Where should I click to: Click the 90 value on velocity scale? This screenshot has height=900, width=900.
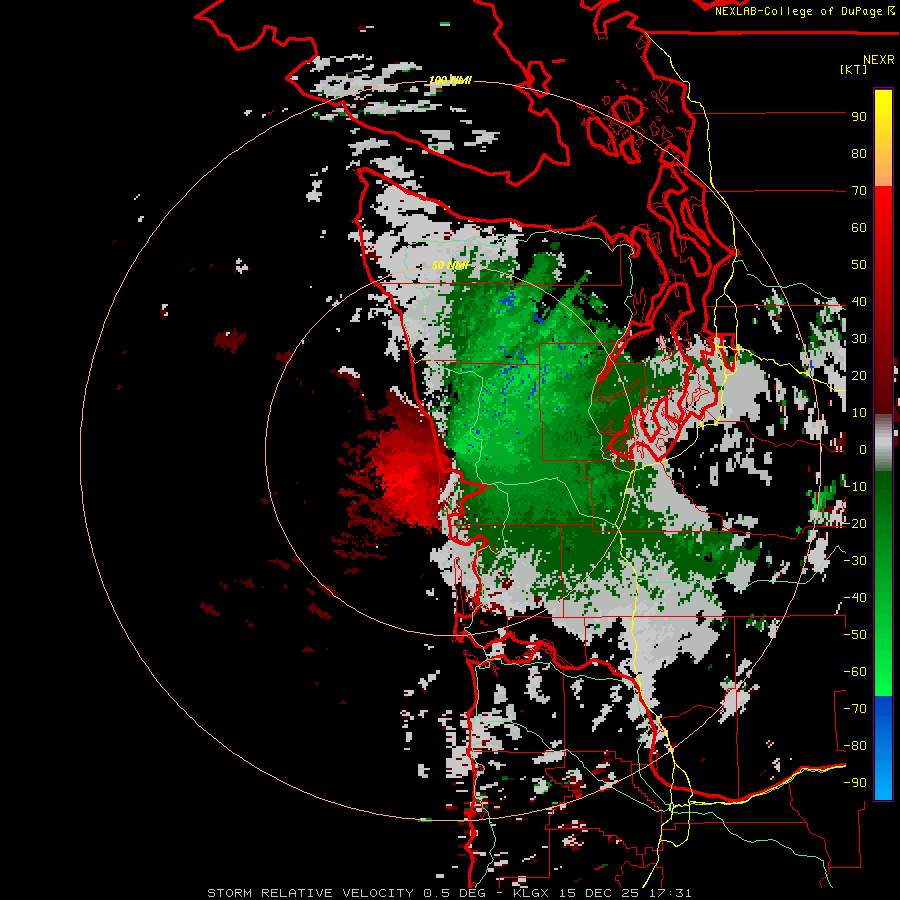859,117
